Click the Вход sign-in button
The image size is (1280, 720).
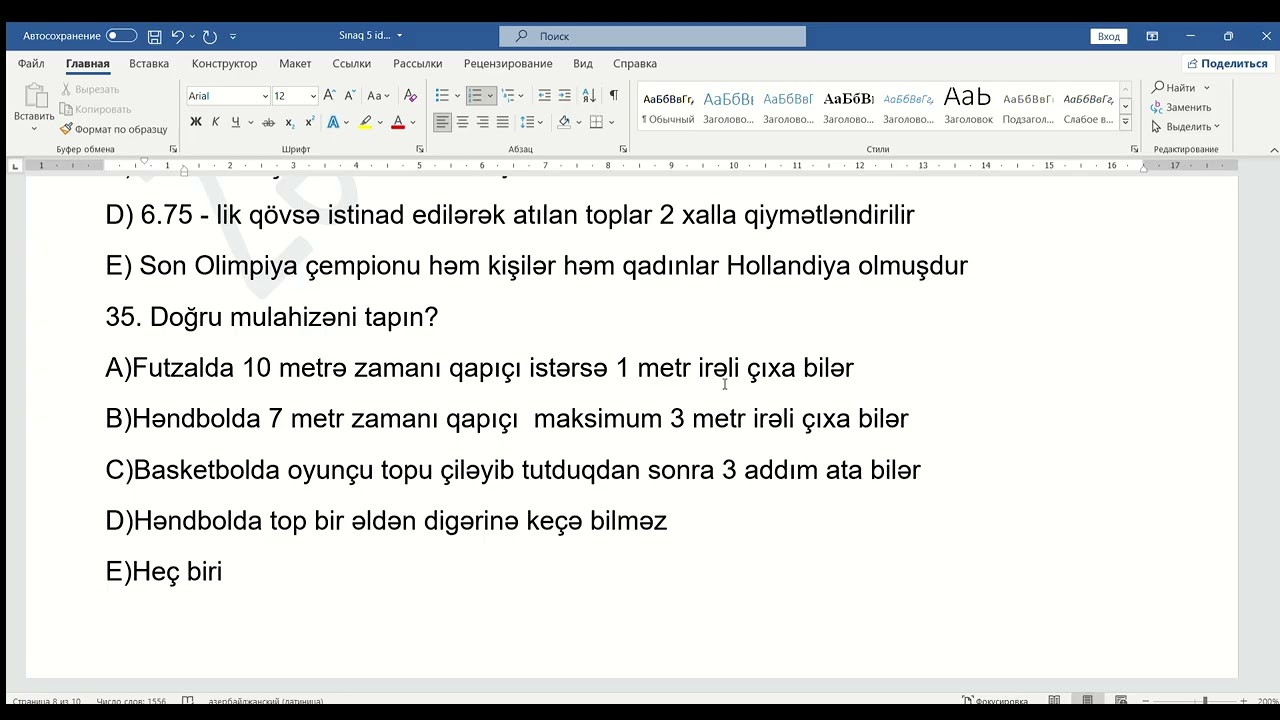(x=1109, y=36)
